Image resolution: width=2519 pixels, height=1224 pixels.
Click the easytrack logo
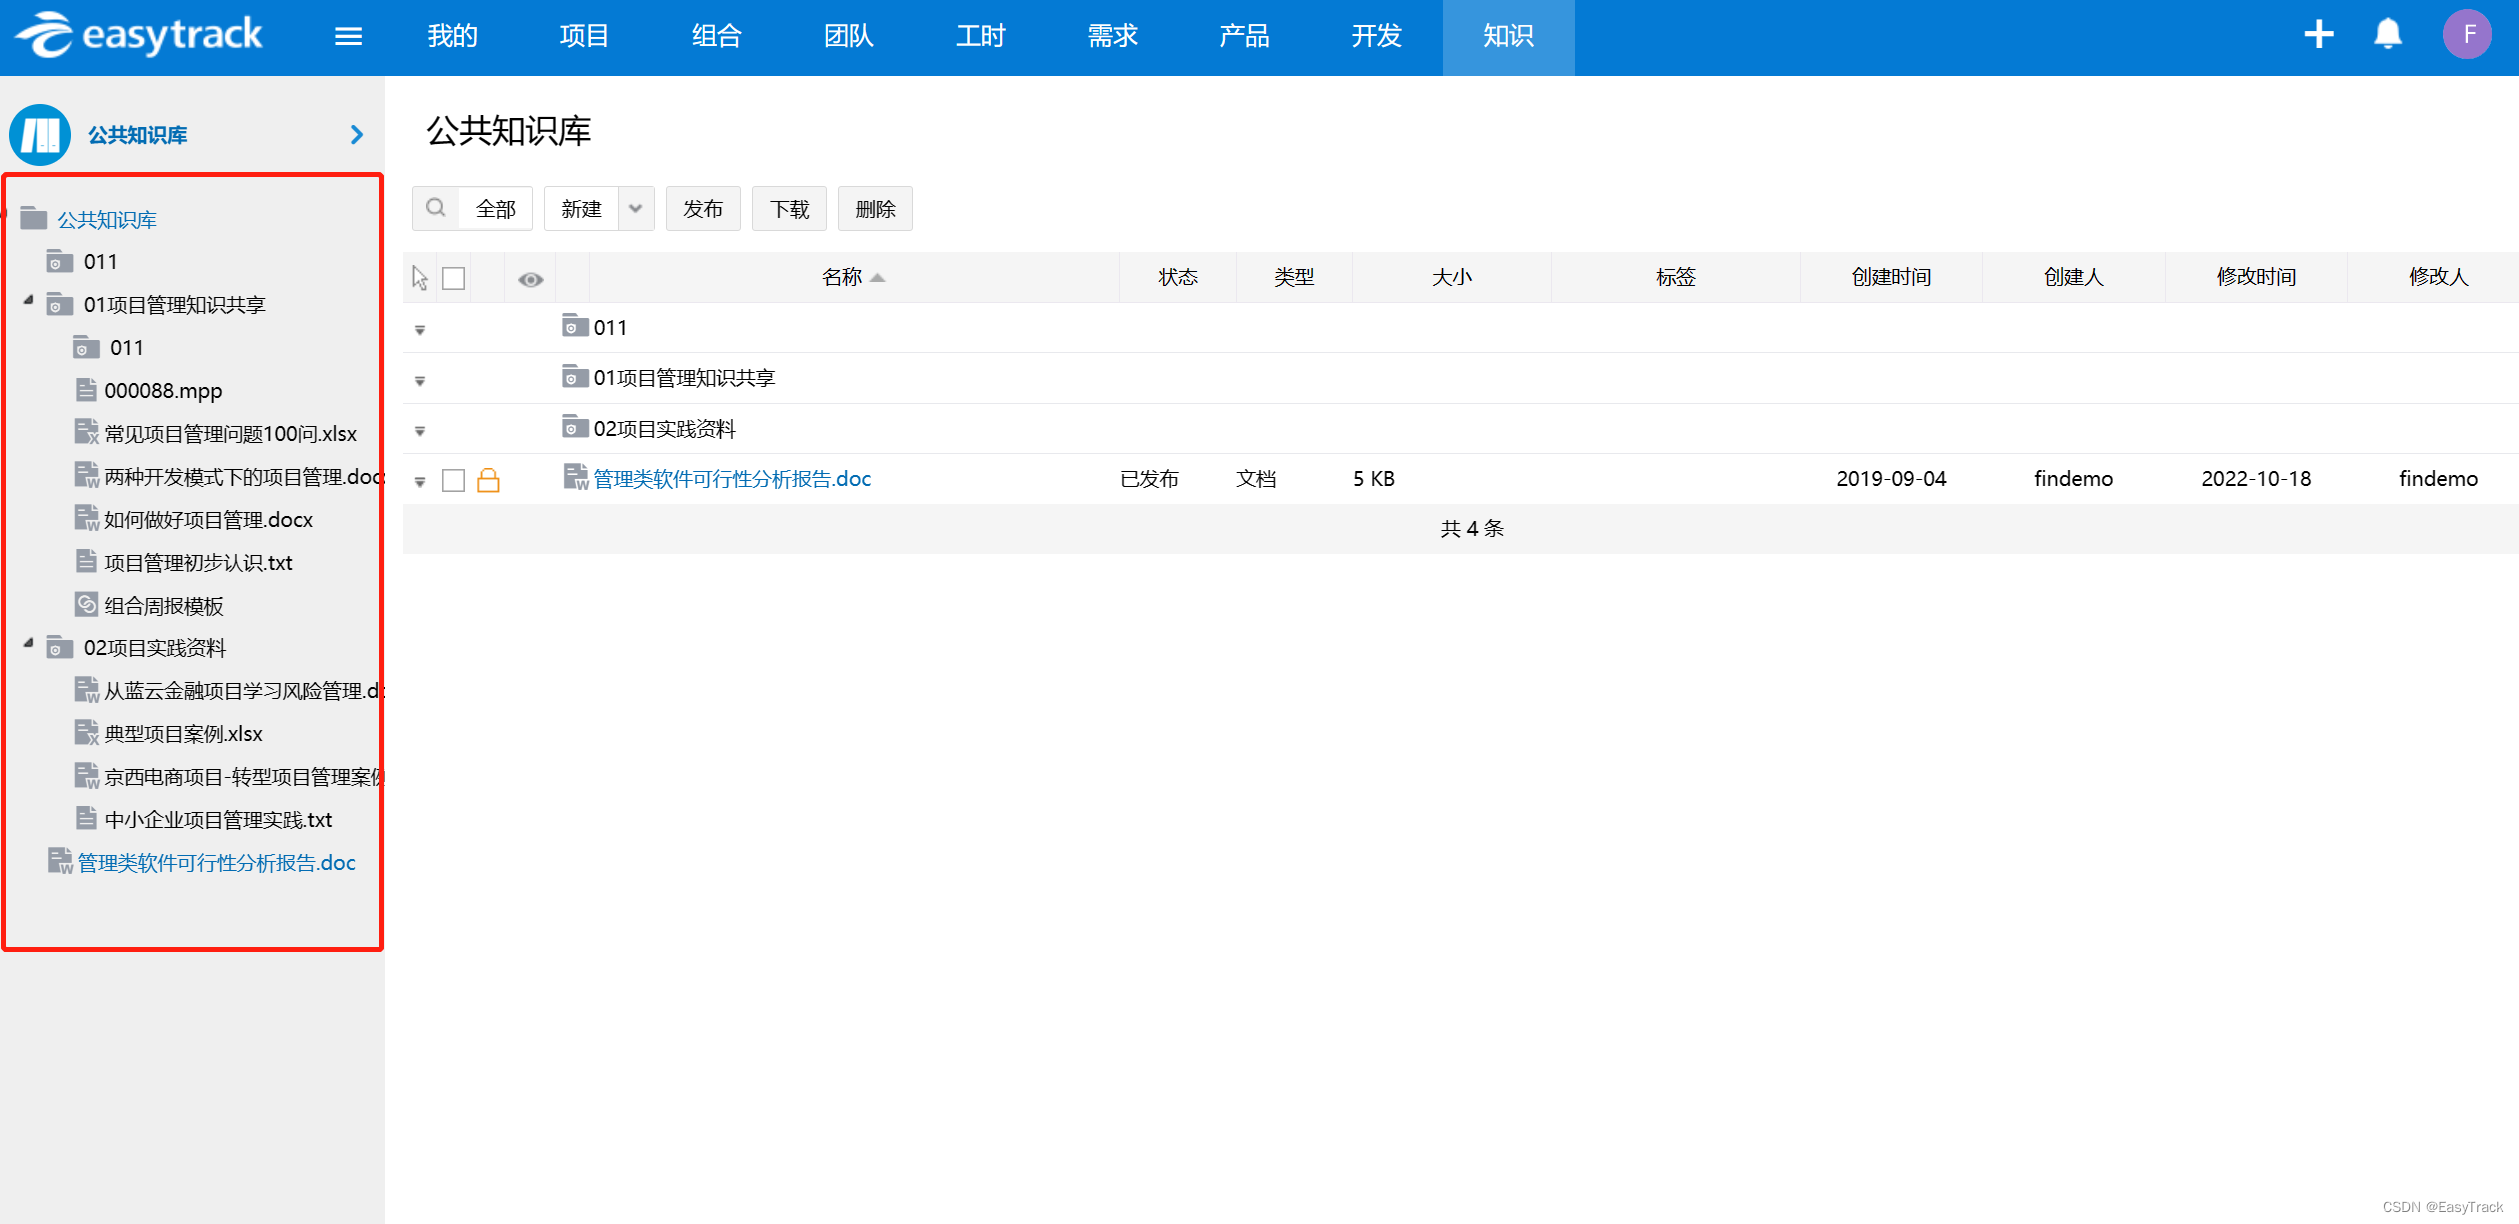pyautogui.click(x=139, y=35)
